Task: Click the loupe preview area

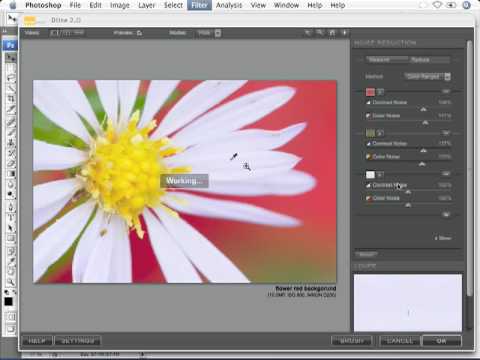Action: 408,303
